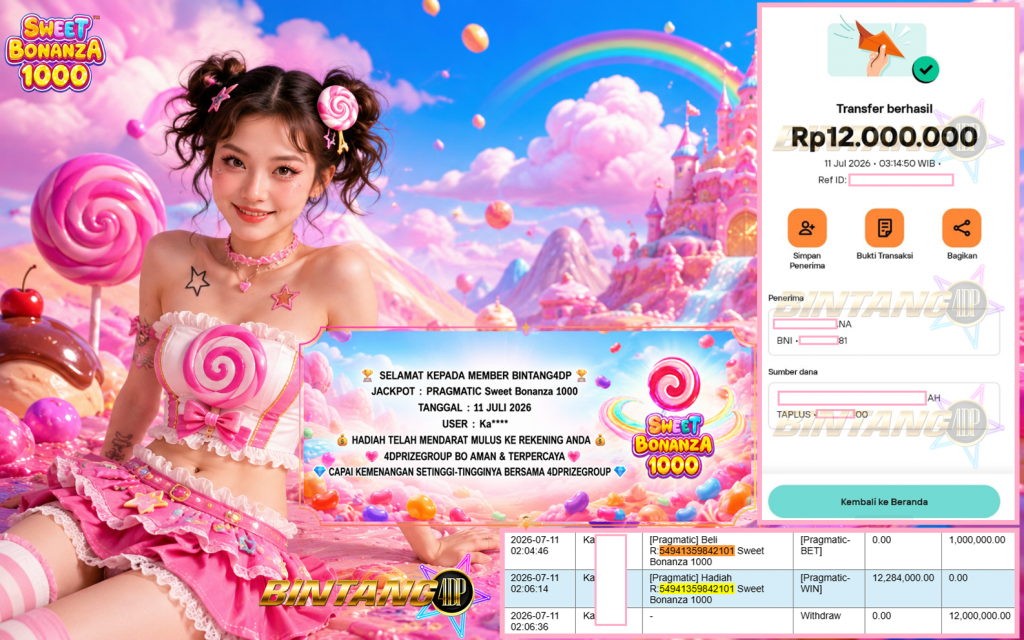Click the USER Ka**** line

tap(475, 424)
